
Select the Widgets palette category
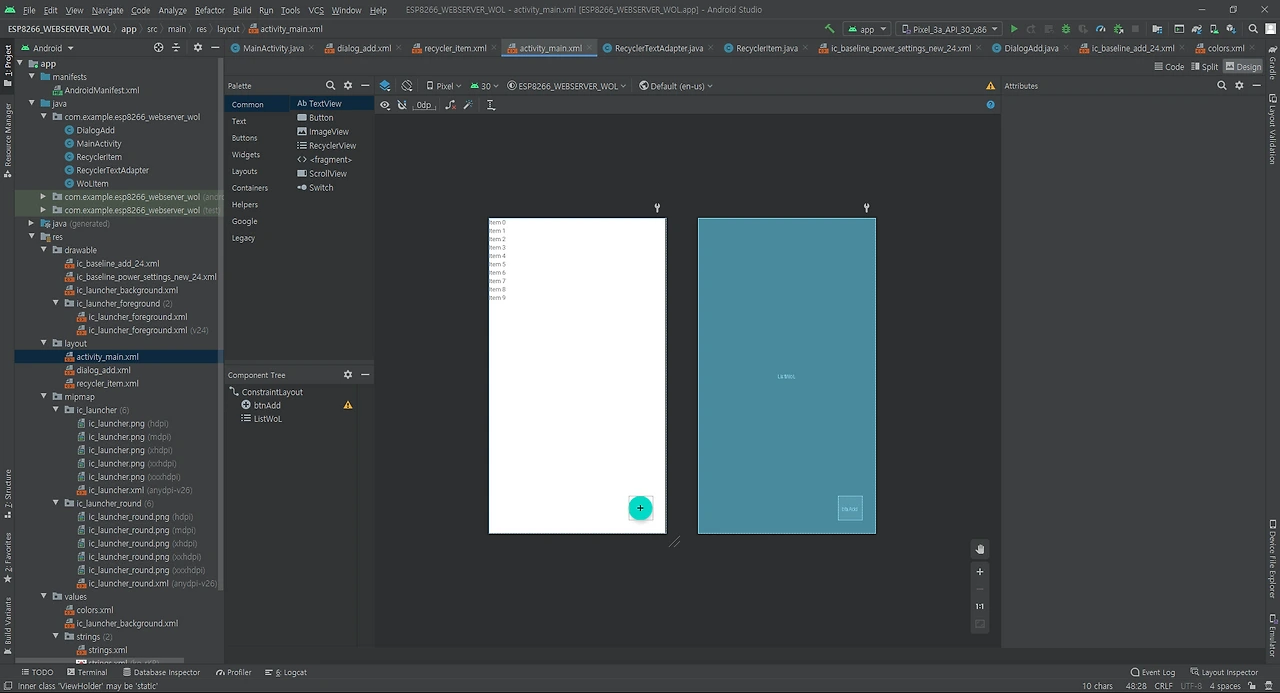click(x=246, y=155)
